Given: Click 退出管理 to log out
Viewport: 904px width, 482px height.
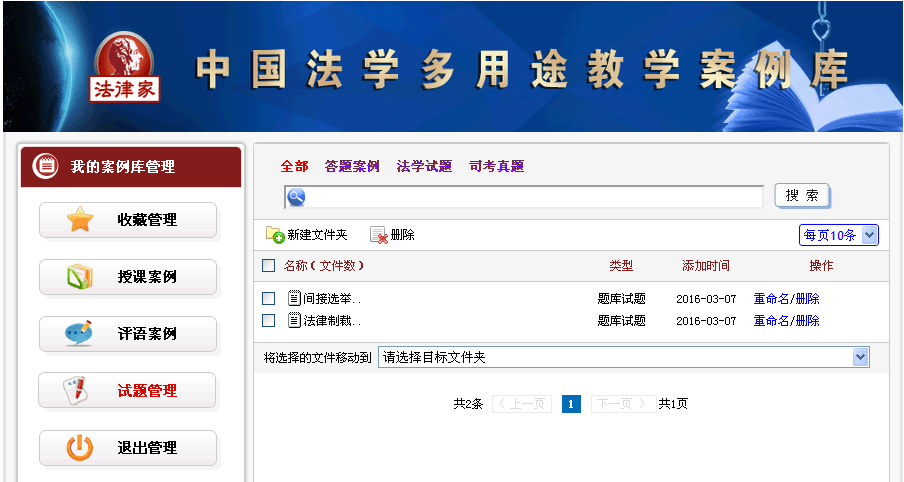Looking at the screenshot, I should 128,448.
